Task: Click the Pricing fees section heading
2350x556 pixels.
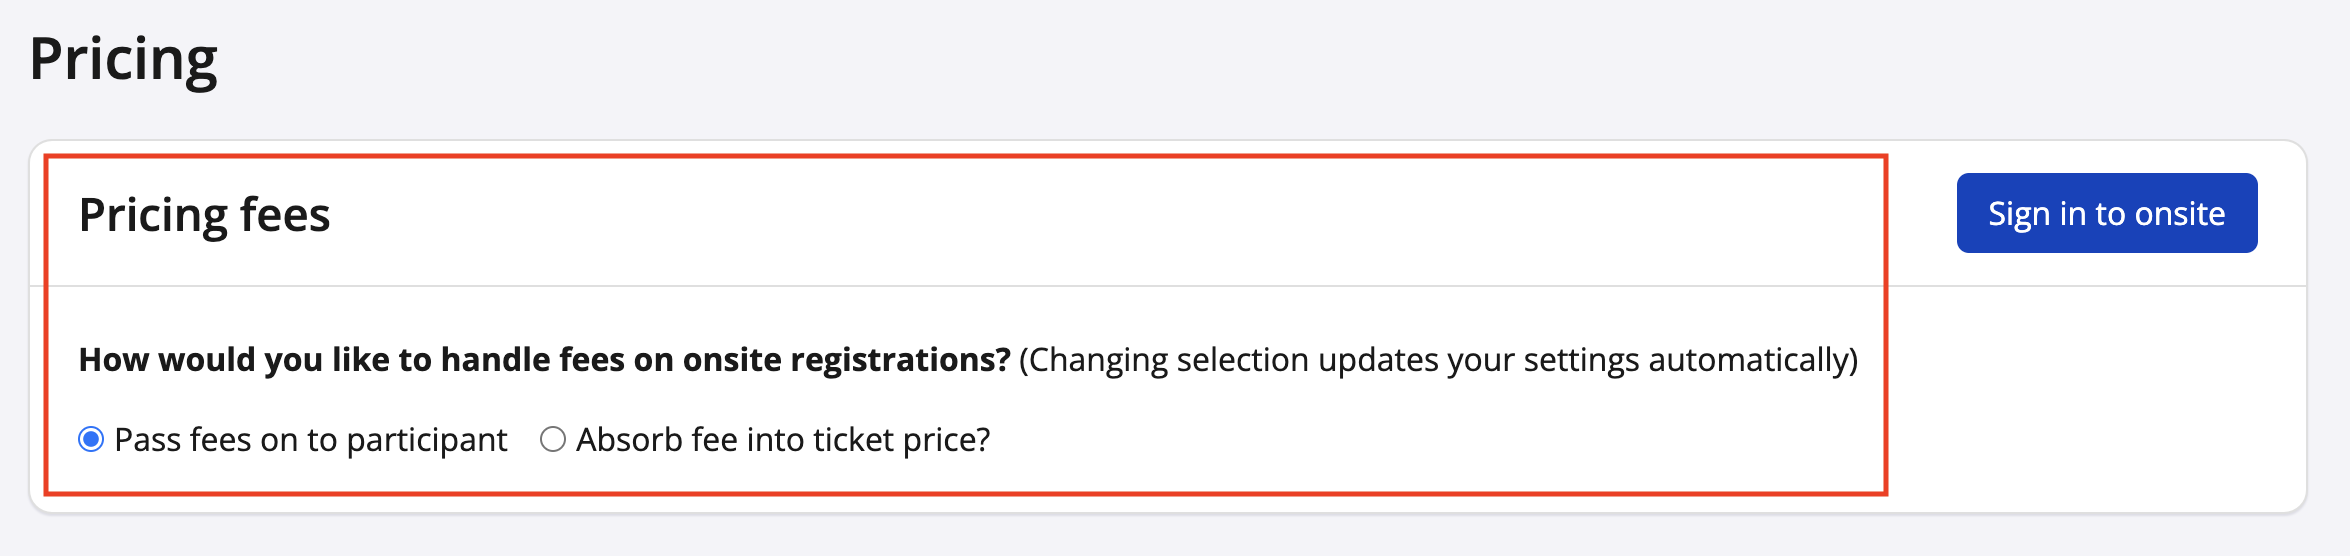Action: (204, 215)
